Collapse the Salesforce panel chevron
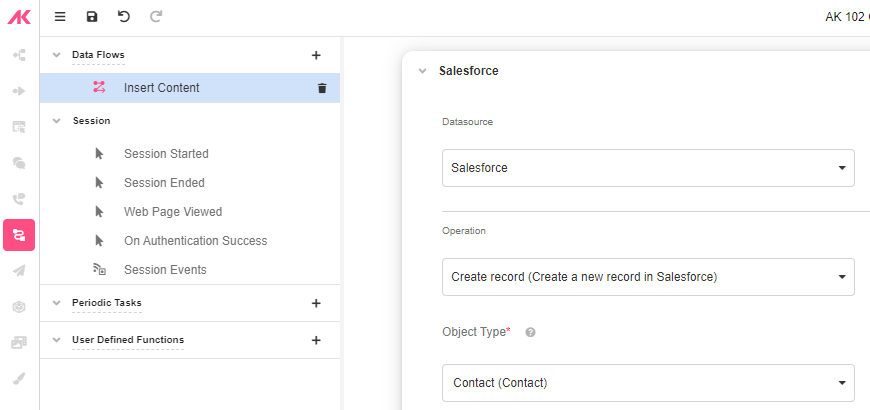870x410 pixels. (x=423, y=71)
